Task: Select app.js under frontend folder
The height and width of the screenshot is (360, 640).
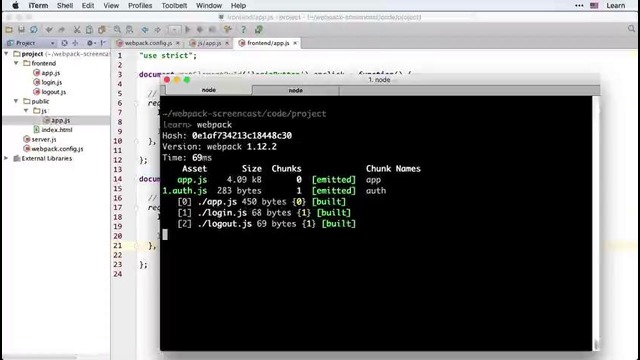Action: pos(47,73)
